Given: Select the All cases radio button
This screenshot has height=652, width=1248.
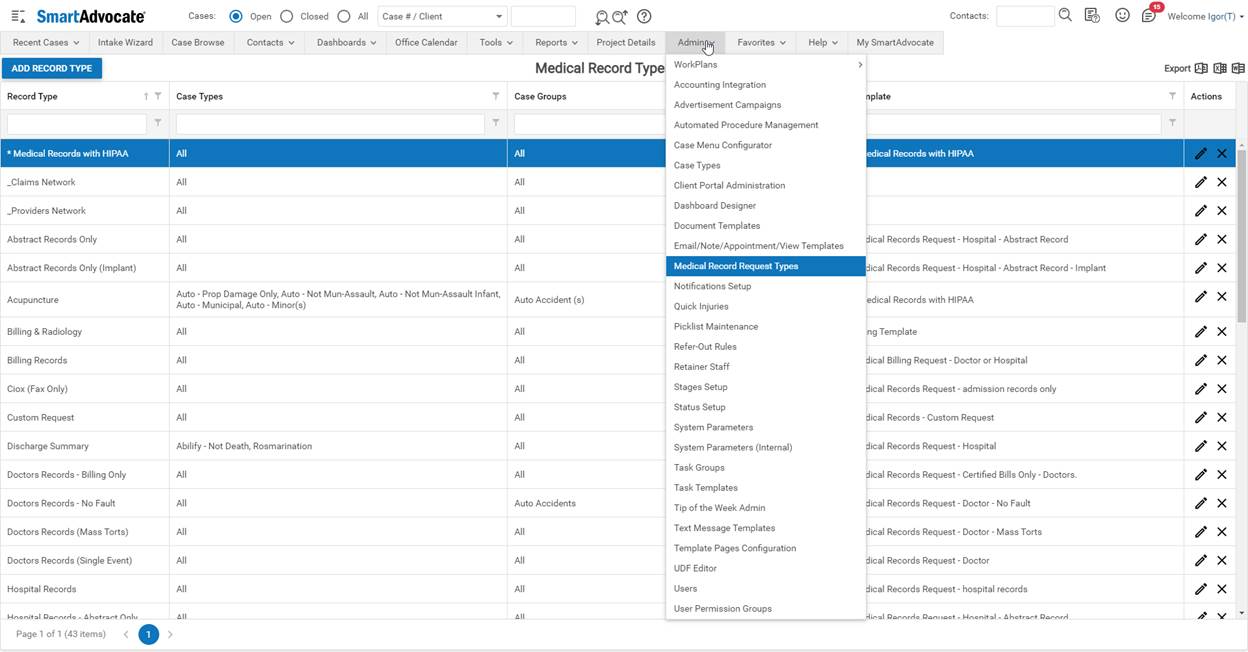Looking at the screenshot, I should click(x=344, y=16).
